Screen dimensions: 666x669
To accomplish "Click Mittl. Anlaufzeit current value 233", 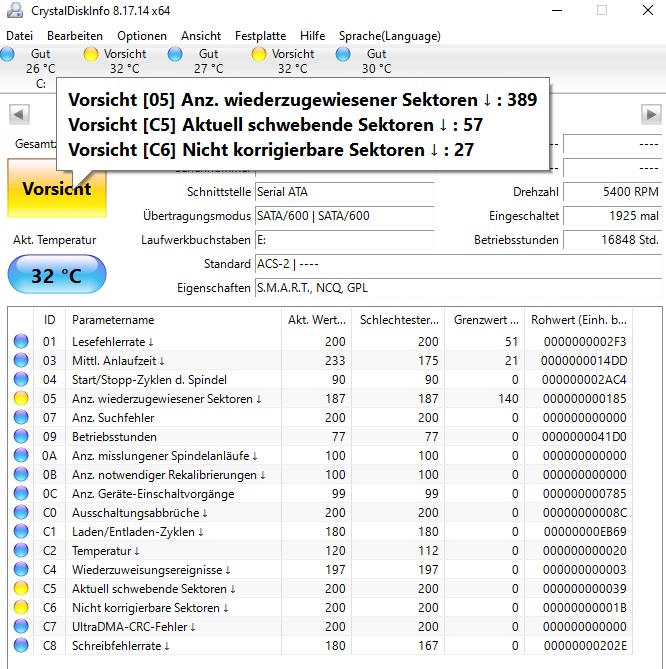I will point(335,361).
